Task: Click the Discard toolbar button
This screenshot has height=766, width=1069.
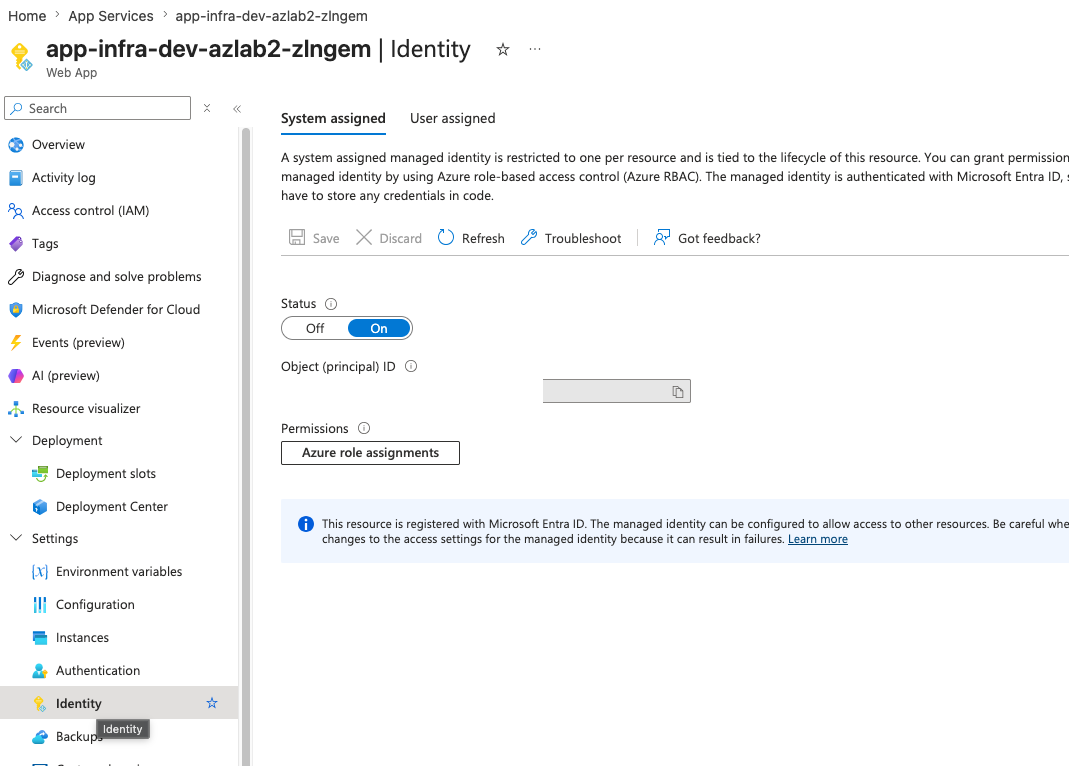Action: coord(389,238)
